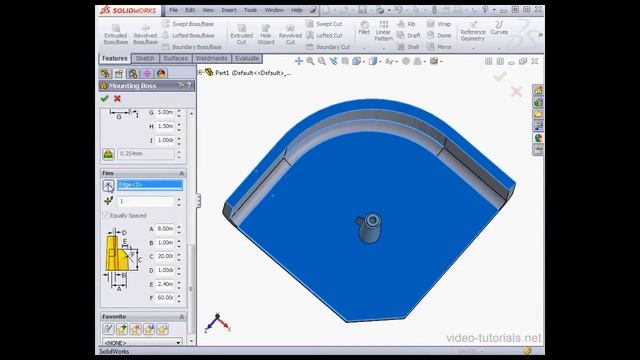The width and height of the screenshot is (640, 360).
Task: Open Reference Geometry tools
Action: (x=473, y=31)
